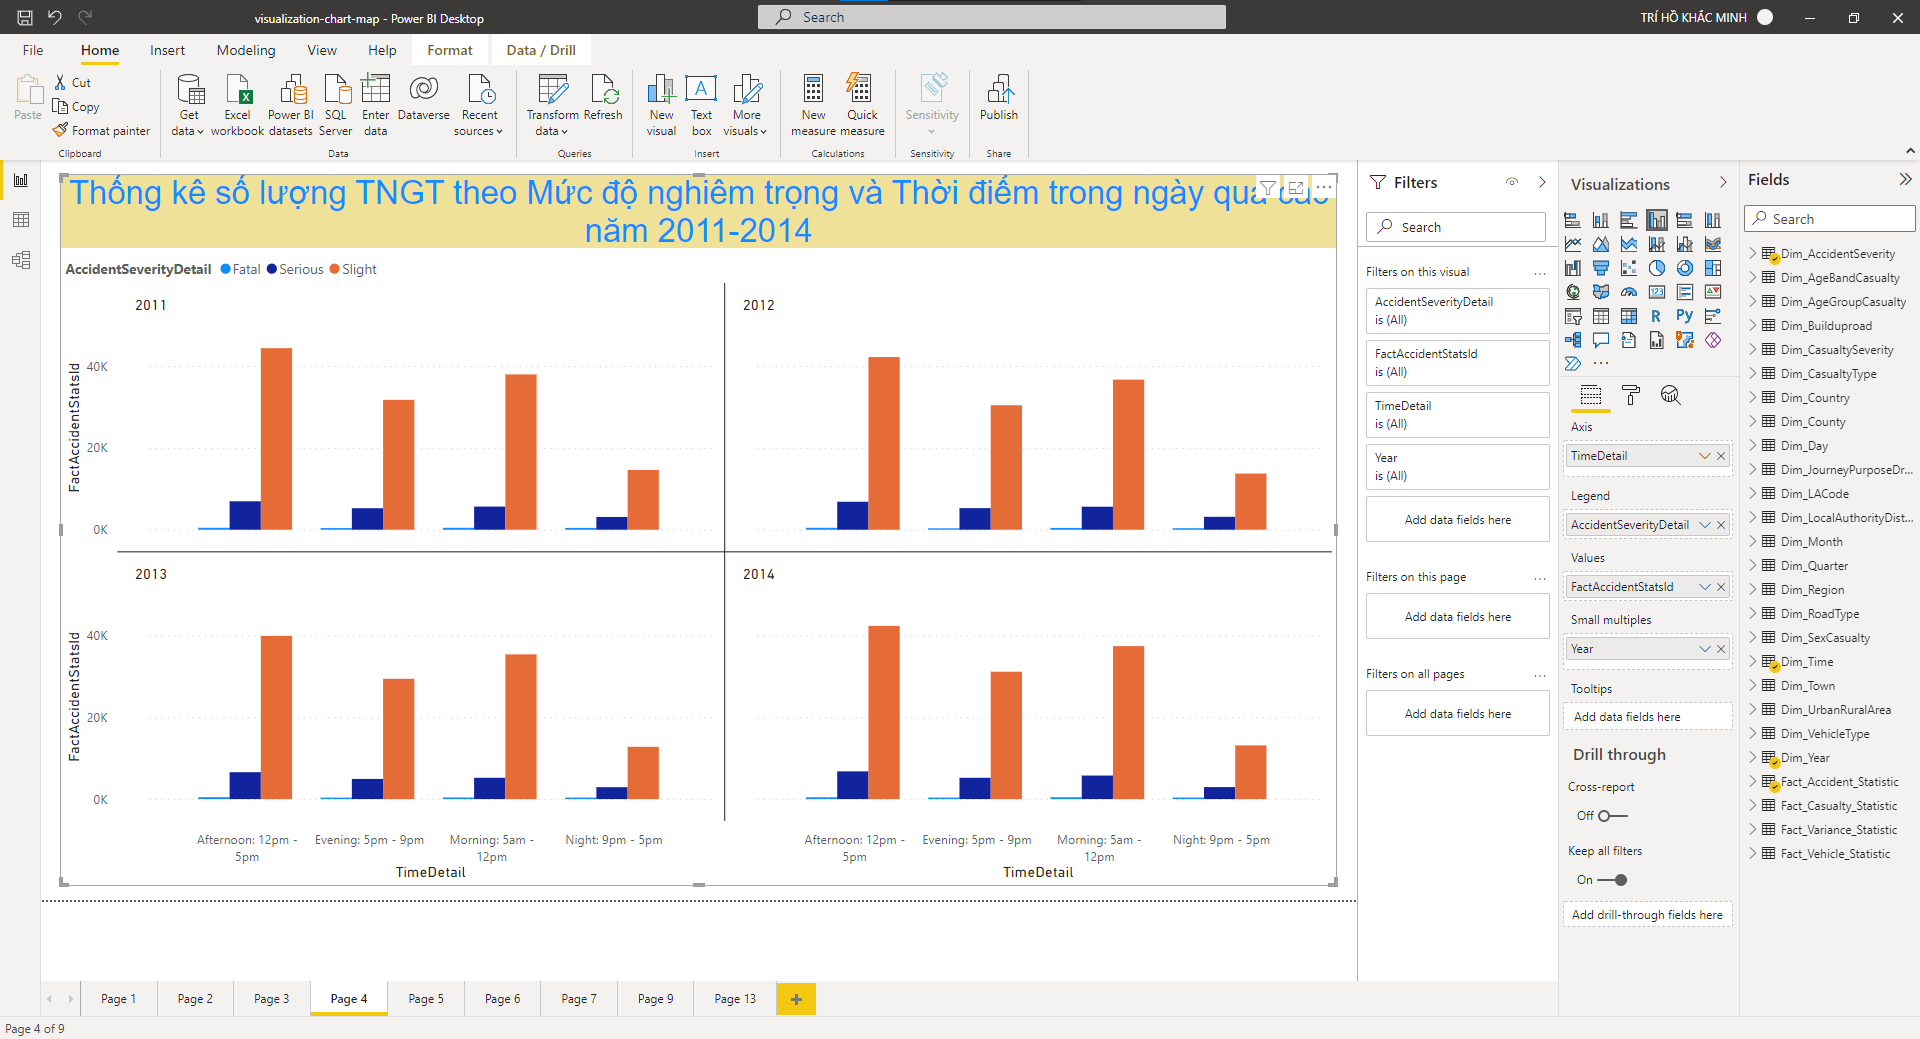The width and height of the screenshot is (1920, 1039).
Task: Choose the donut chart visual icon
Action: pos(1685,268)
